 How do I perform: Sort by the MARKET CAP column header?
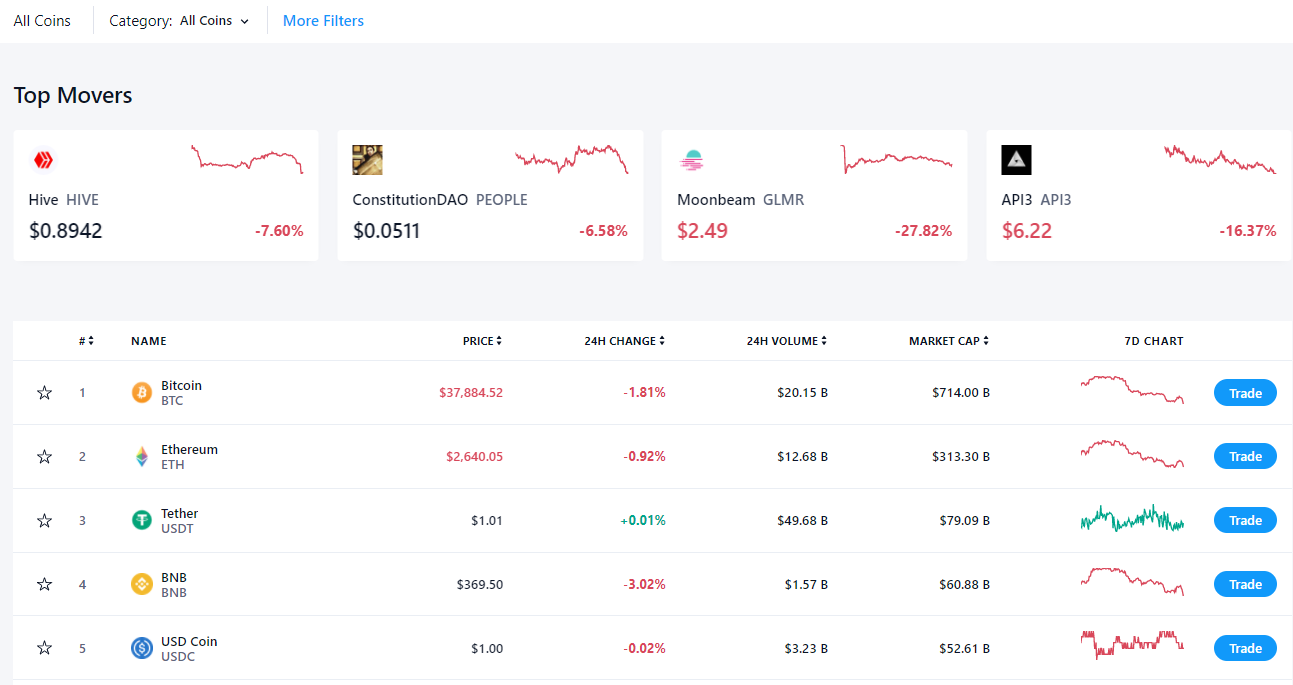(949, 341)
